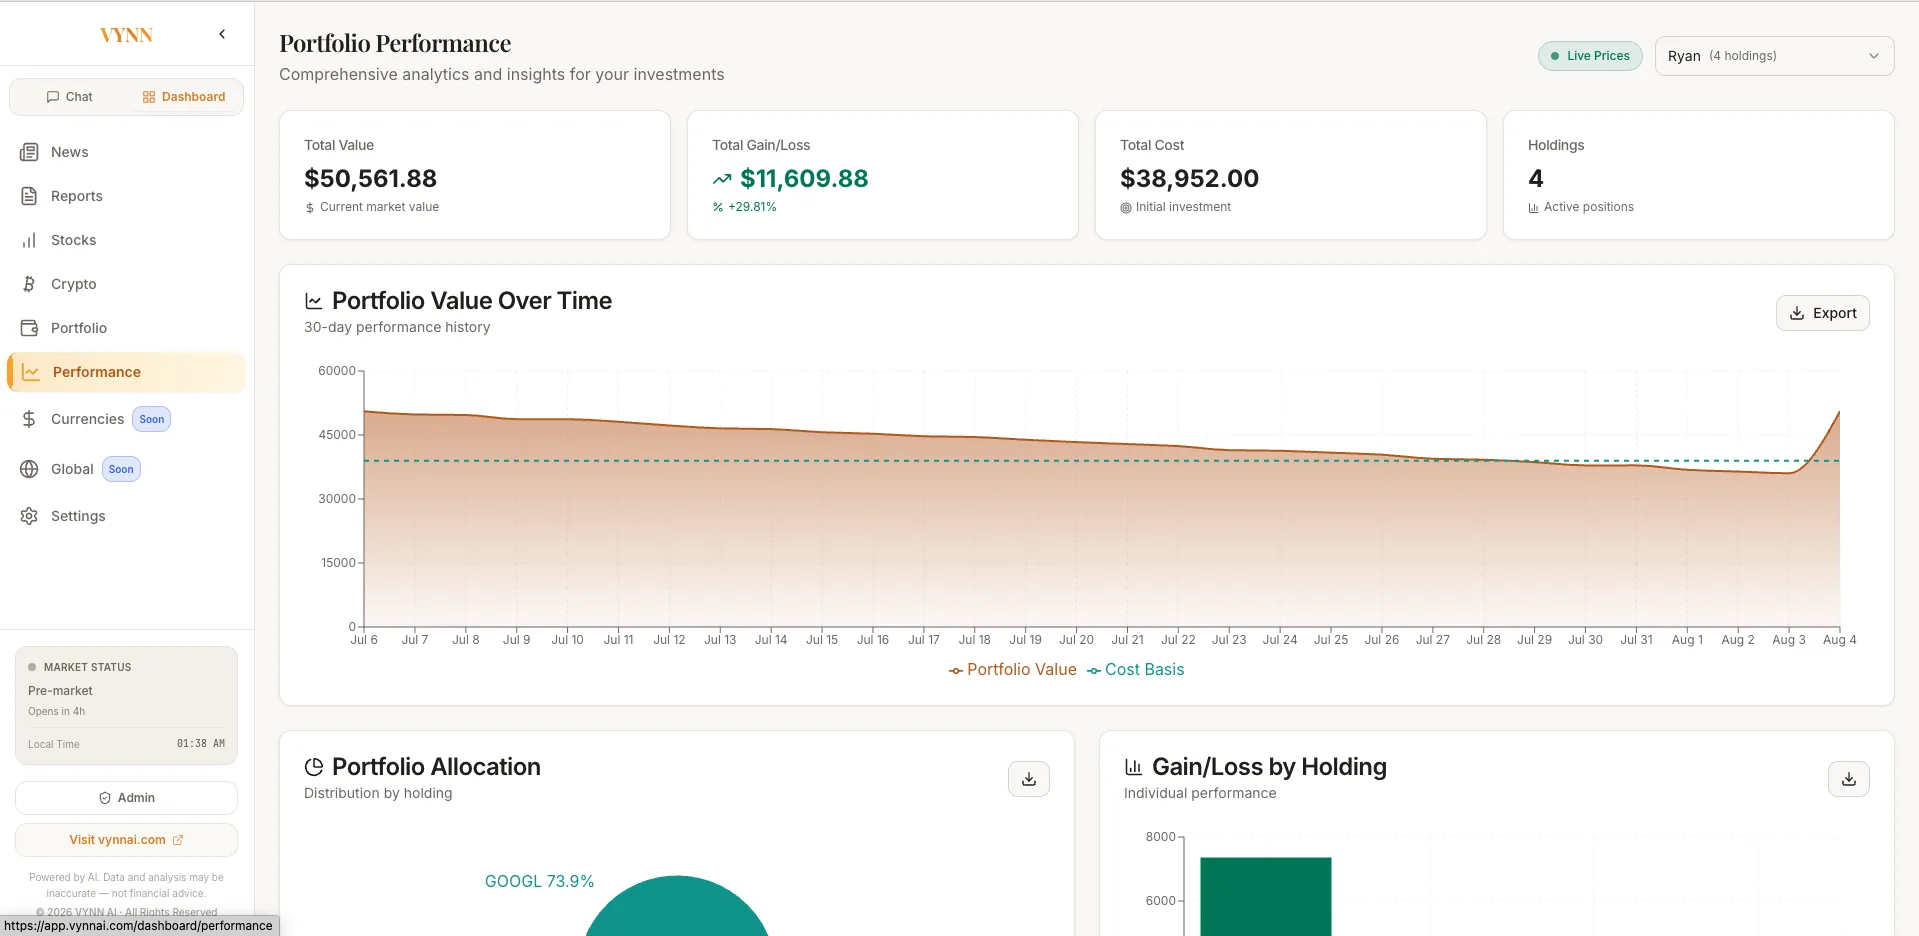Image resolution: width=1919 pixels, height=936 pixels.
Task: Click the Reports document icon
Action: (x=30, y=196)
